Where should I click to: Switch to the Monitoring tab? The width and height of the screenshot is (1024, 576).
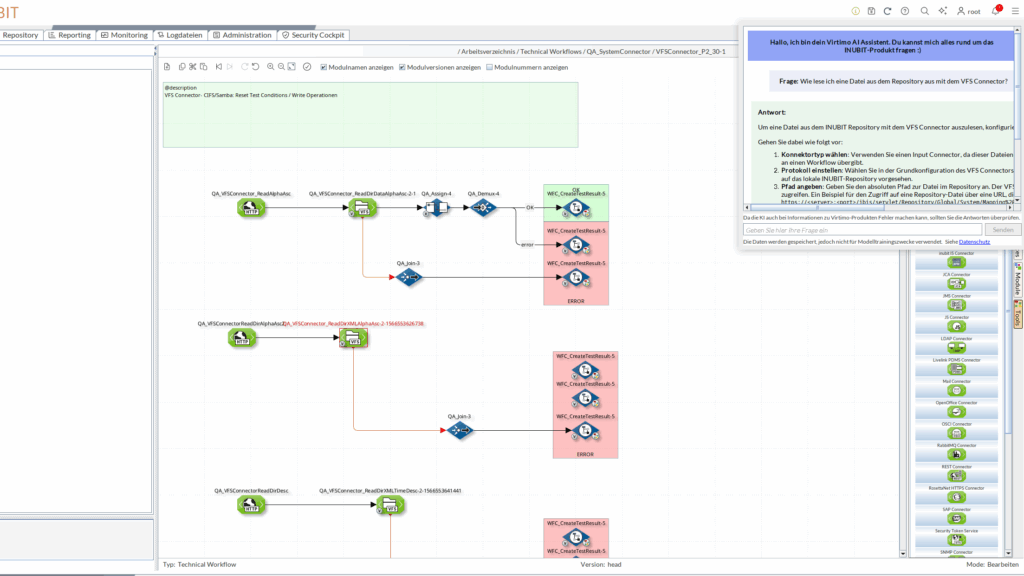(x=124, y=35)
